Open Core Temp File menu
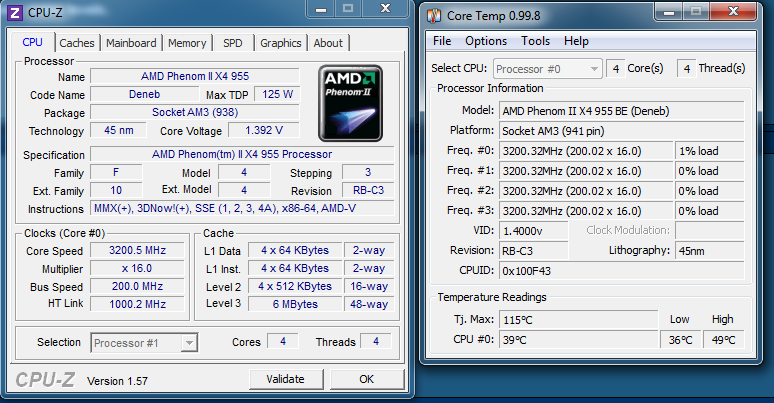 coord(442,41)
